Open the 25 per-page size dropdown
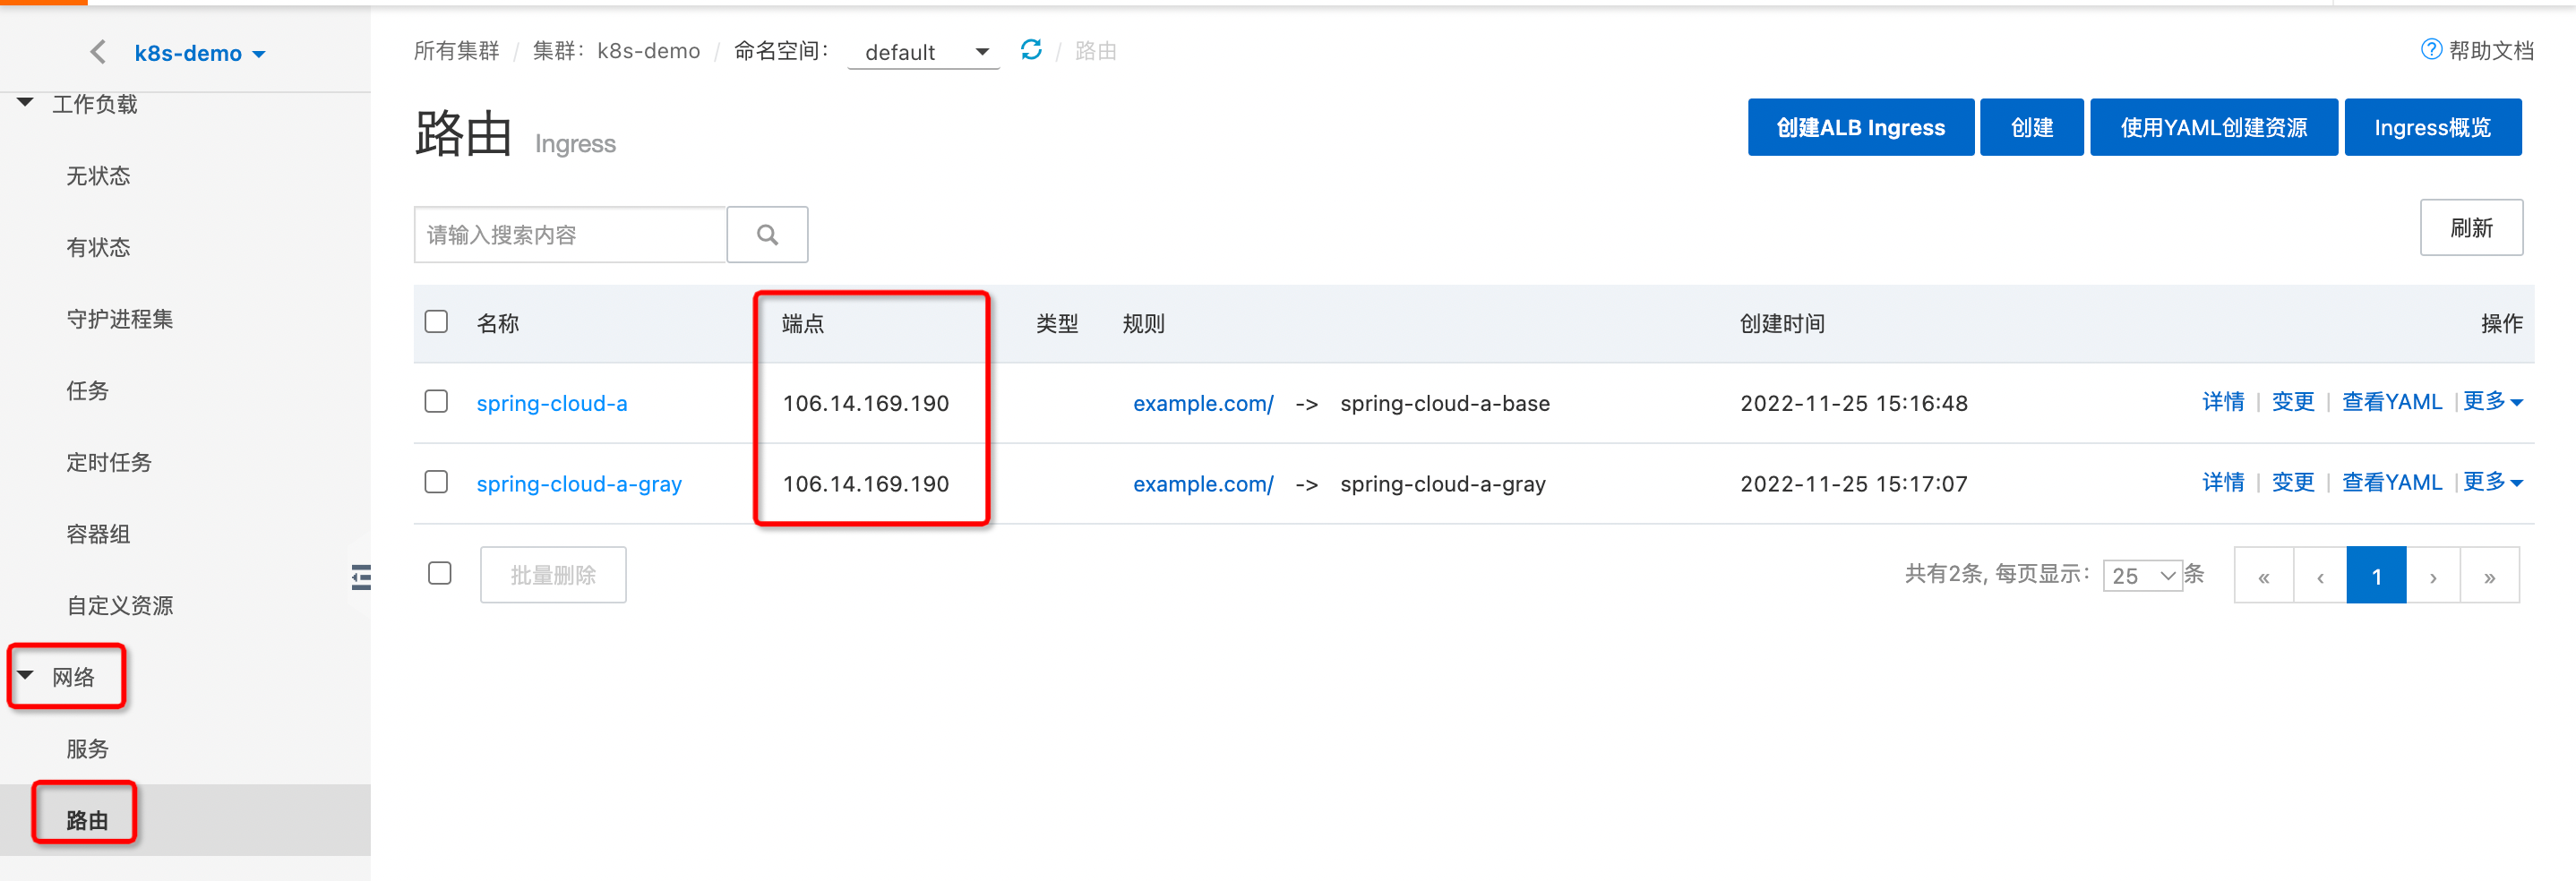The width and height of the screenshot is (2576, 881). point(2142,576)
